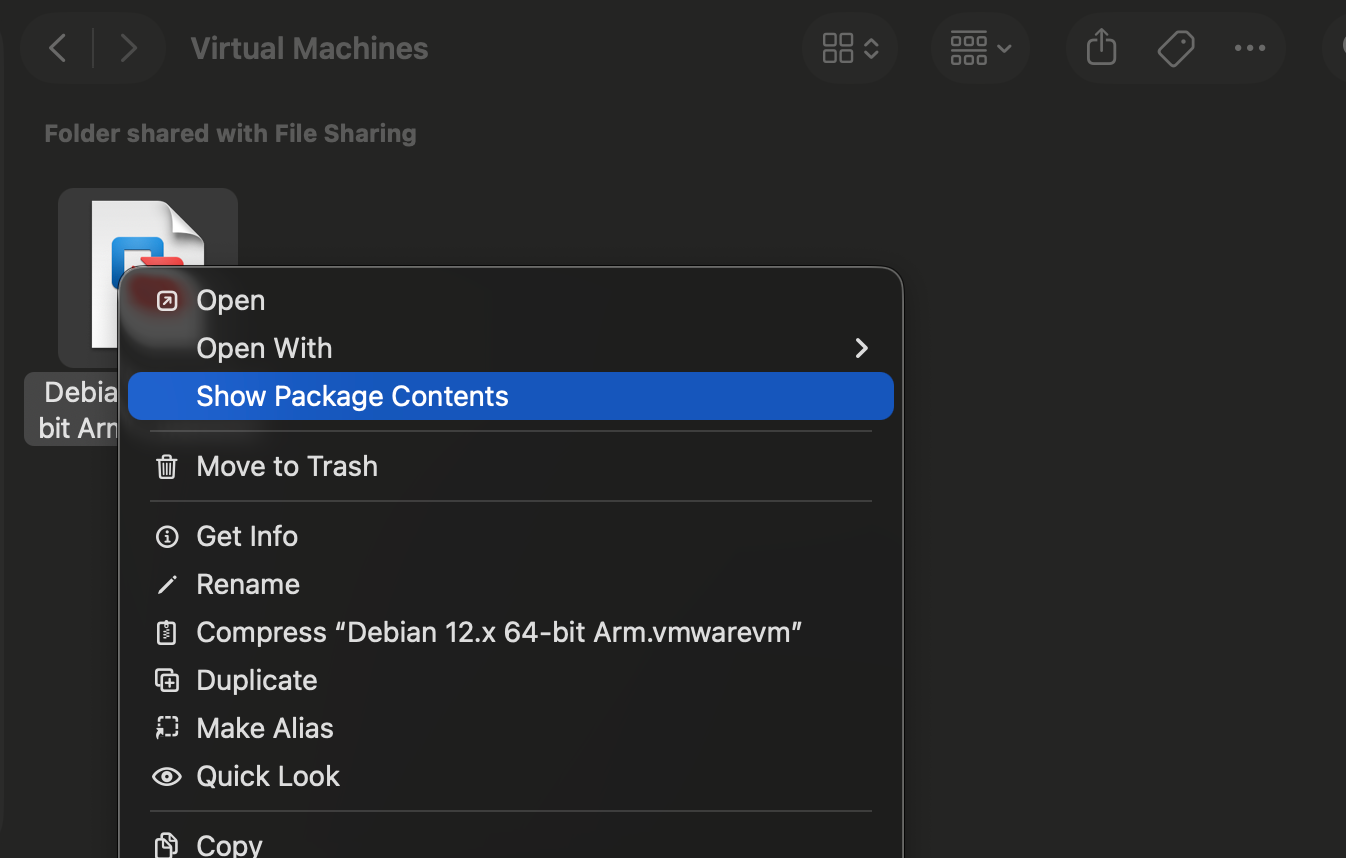Compress the Debian 12.x 64-bit Arm.vmwarevm package

pyautogui.click(x=499, y=632)
